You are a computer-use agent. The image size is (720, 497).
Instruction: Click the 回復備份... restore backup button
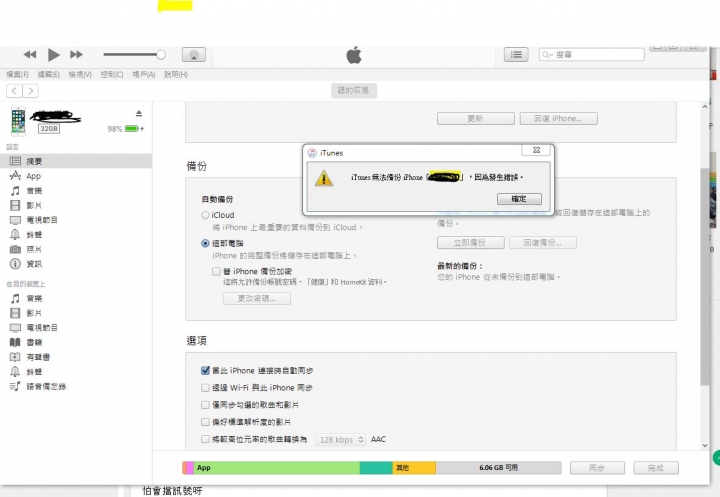point(543,243)
